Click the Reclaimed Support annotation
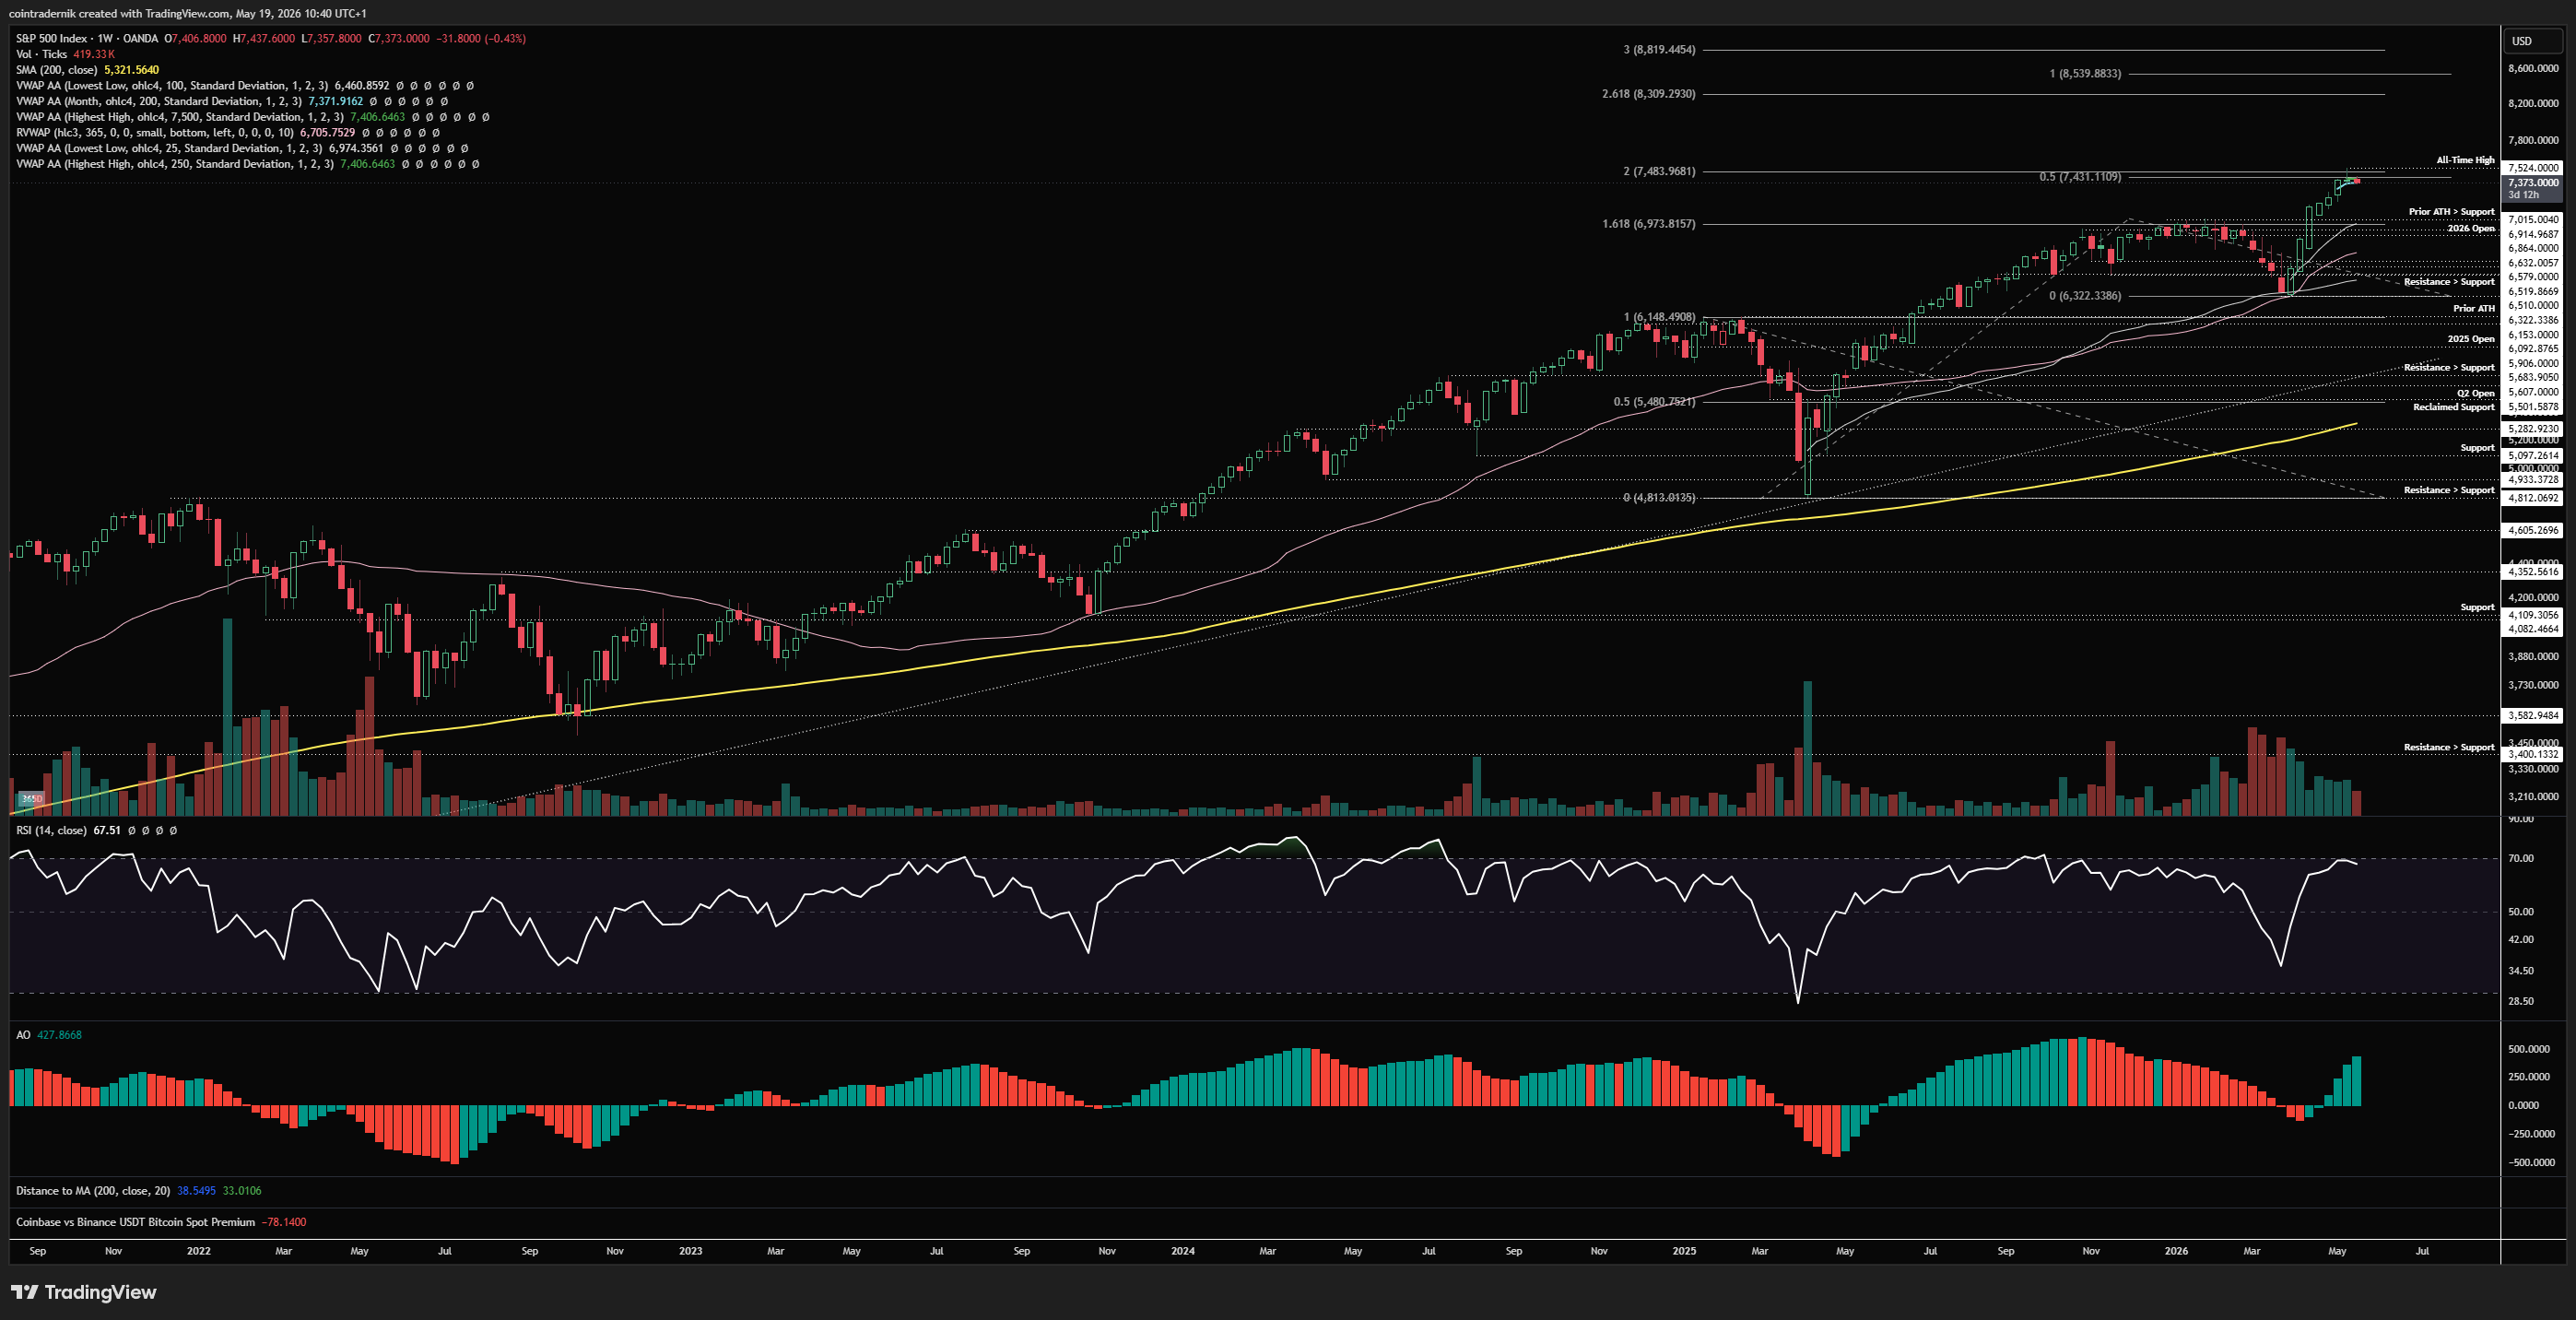Image resolution: width=2576 pixels, height=1320 pixels. [x=2453, y=407]
